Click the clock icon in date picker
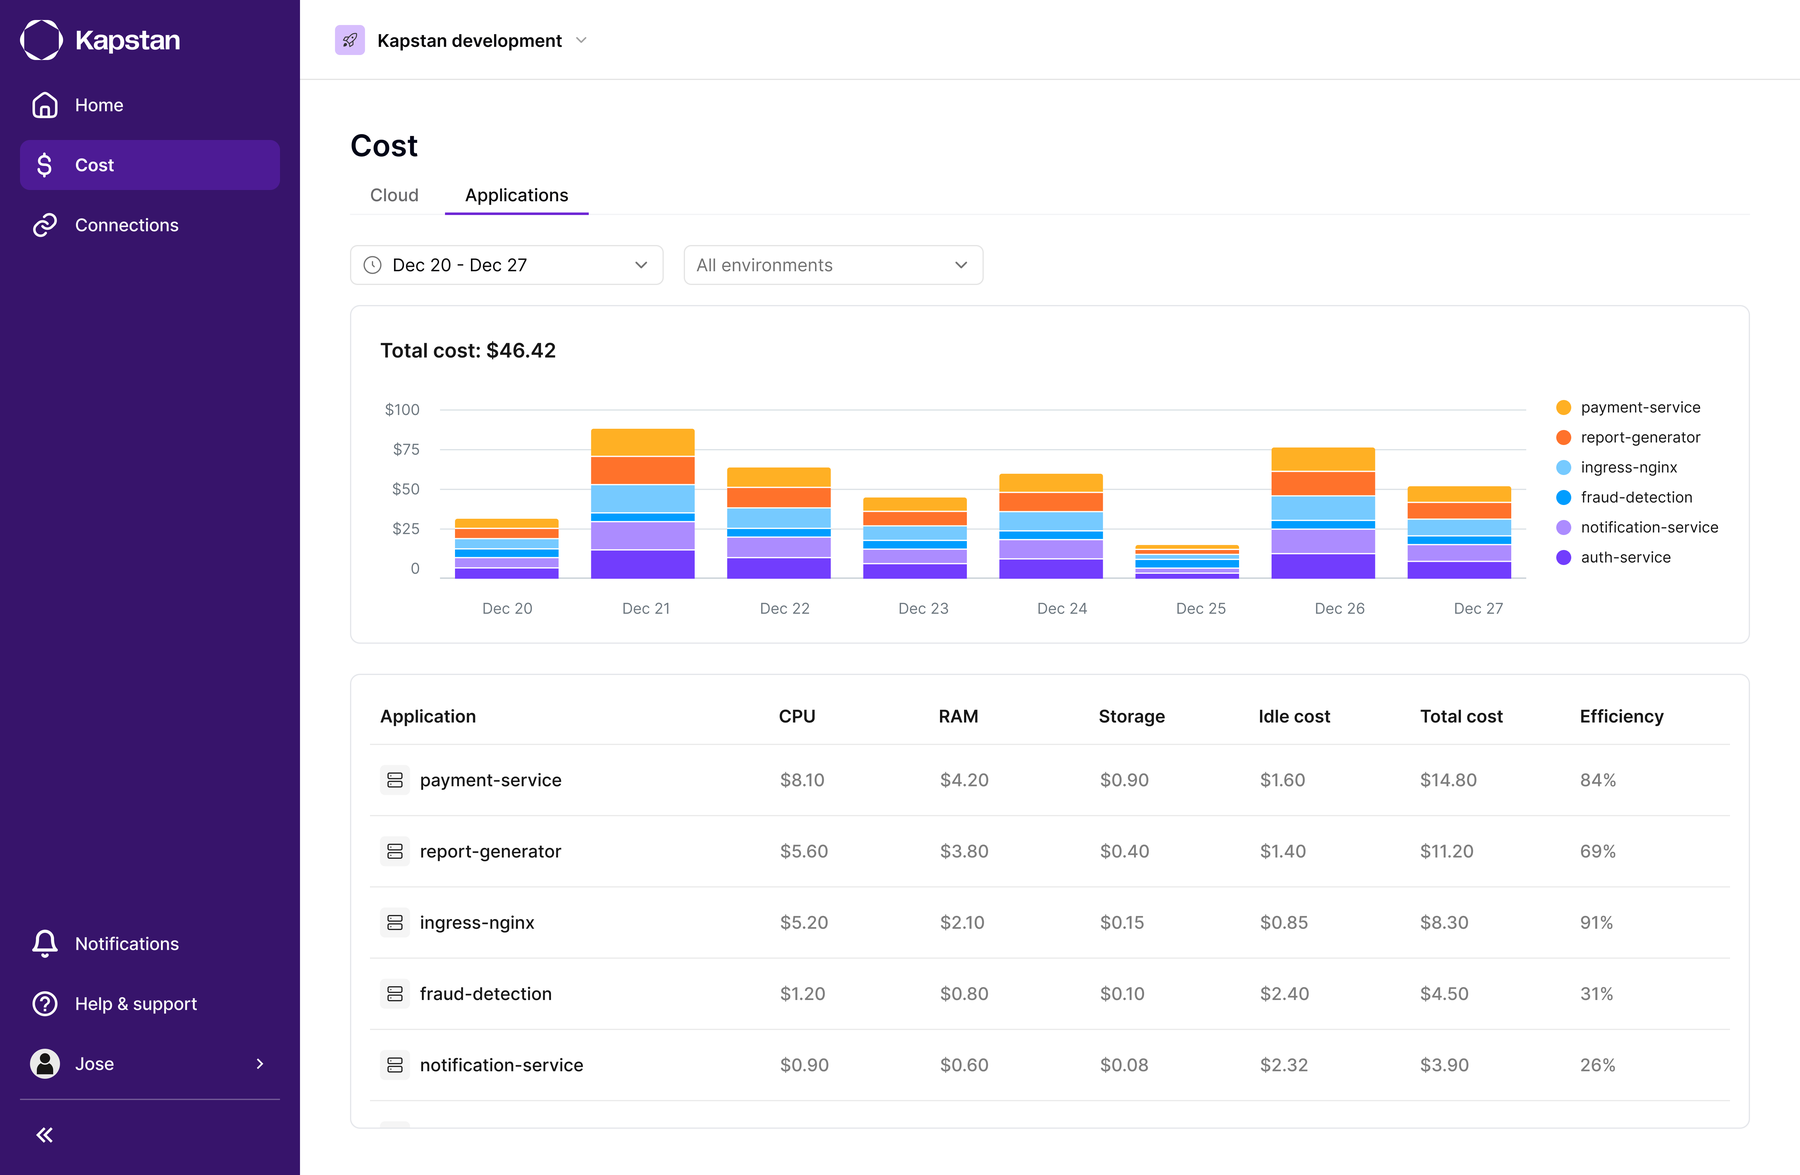 372,265
